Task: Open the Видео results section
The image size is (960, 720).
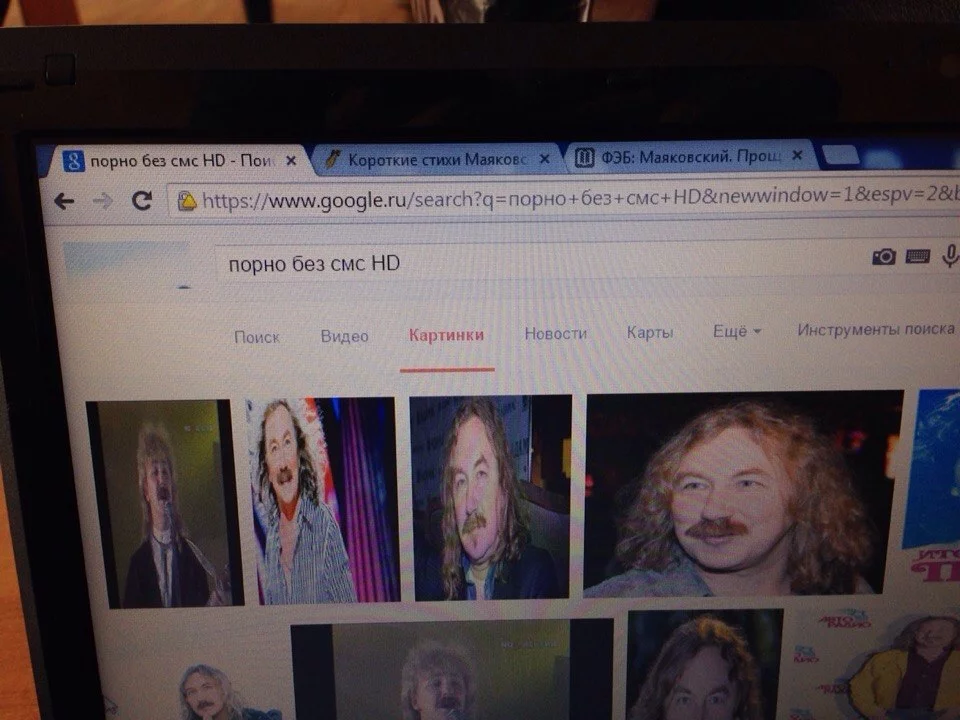Action: [345, 336]
